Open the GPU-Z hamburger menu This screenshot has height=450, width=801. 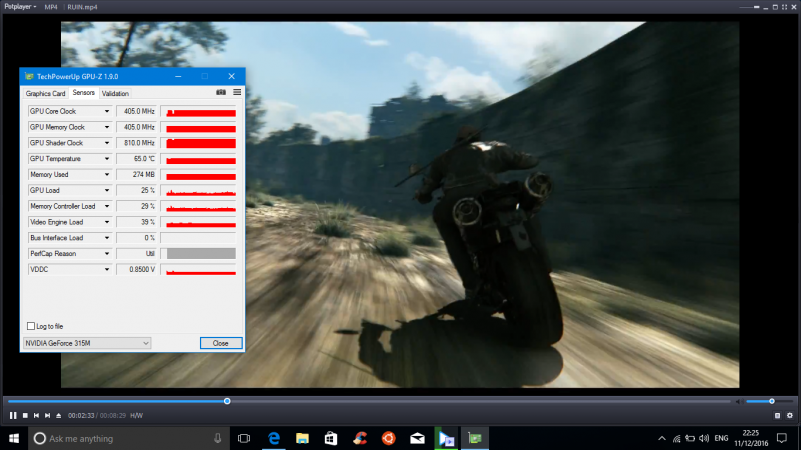point(237,92)
